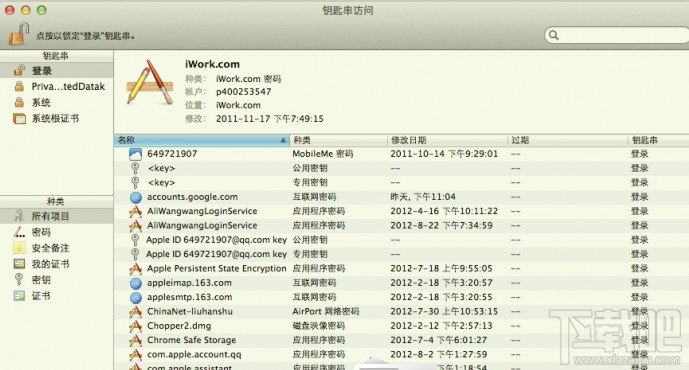Viewport: 689px width, 370px height.
Task: Select AliWangwangLoginService dated 2012-8-22
Action: (402, 225)
